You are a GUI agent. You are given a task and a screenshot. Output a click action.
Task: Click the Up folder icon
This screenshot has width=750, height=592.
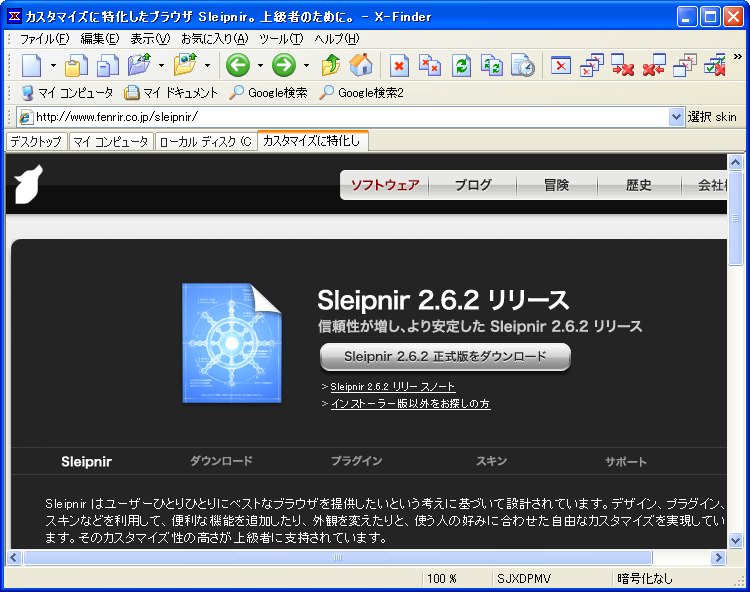click(x=331, y=66)
